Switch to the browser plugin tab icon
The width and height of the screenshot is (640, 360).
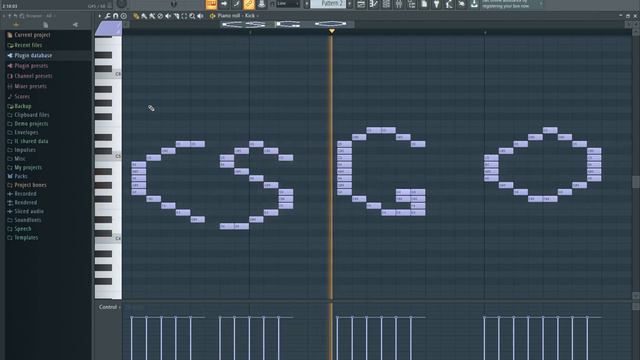[x=76, y=24]
